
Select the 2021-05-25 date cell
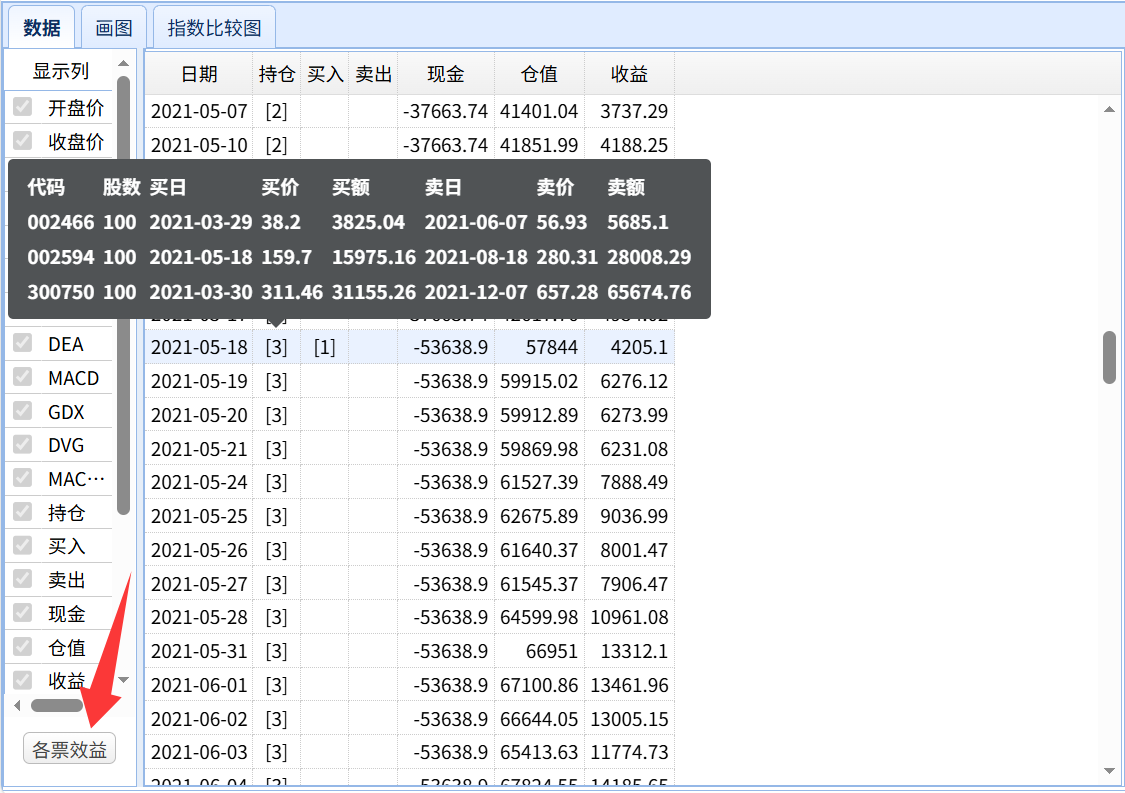[x=198, y=516]
